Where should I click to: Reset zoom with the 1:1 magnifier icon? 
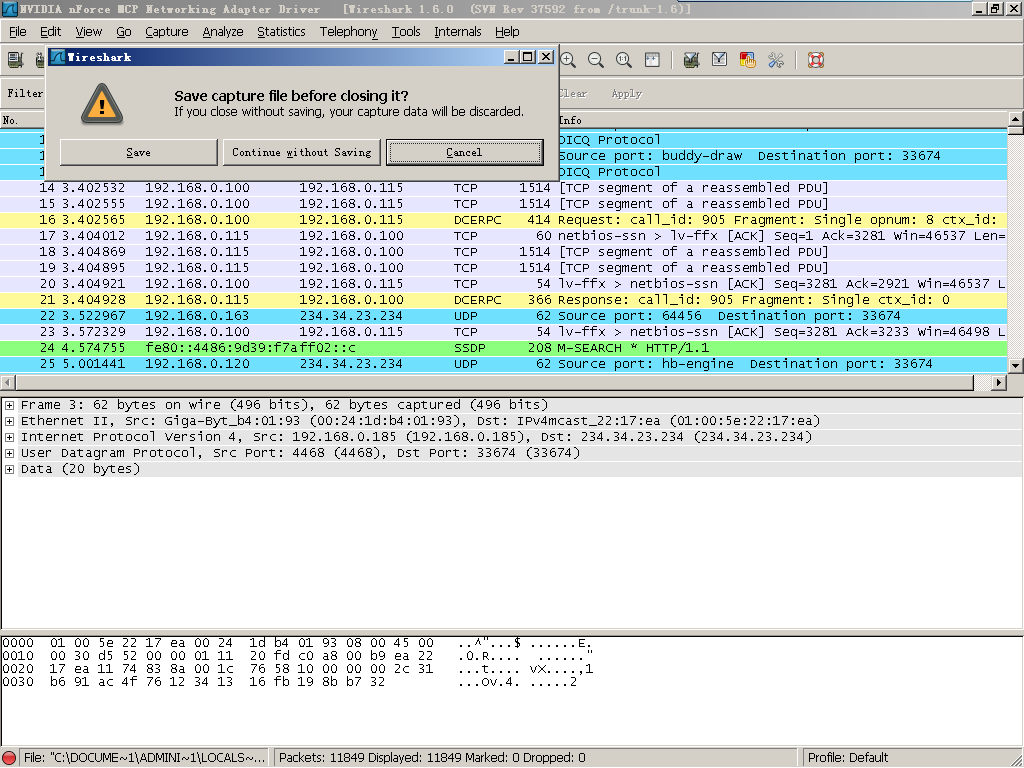(624, 60)
